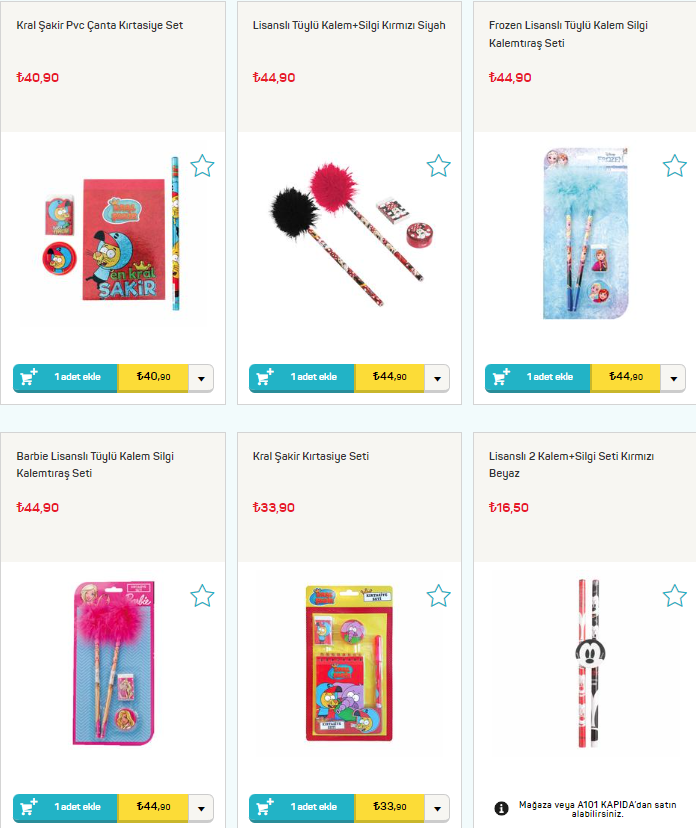
Task: Favorite the Kral Şakir Pvc Çanta set star
Action: (x=202, y=166)
